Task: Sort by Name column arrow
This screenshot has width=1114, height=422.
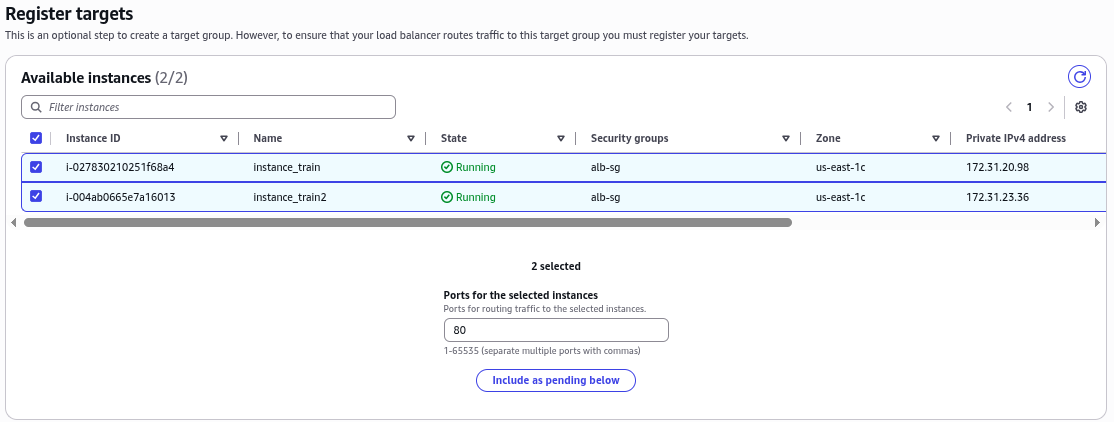Action: [411, 139]
